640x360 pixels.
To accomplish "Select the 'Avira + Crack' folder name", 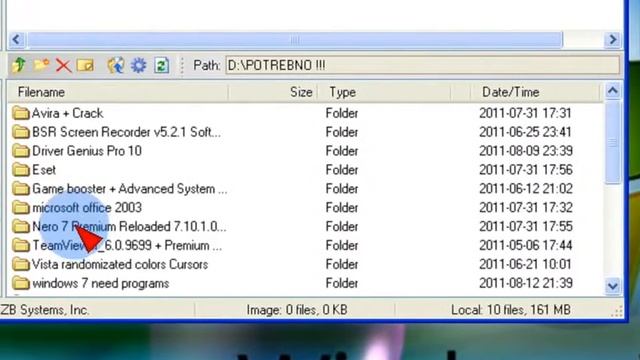I will (x=67, y=113).
